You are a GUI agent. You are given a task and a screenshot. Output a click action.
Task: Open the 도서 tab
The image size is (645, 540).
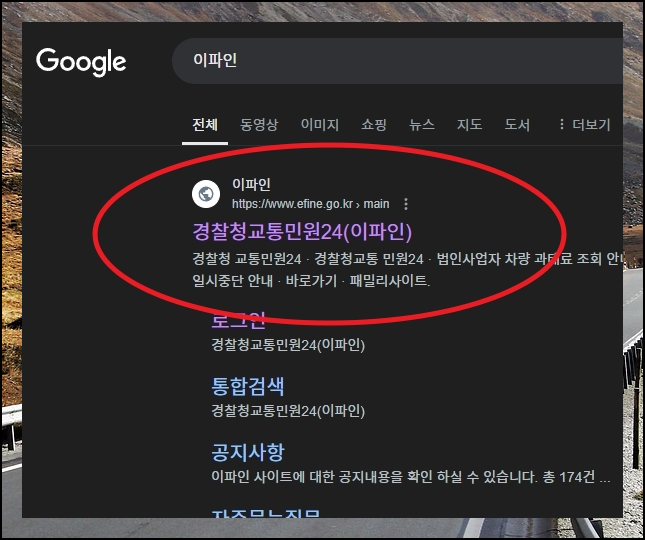click(x=517, y=125)
